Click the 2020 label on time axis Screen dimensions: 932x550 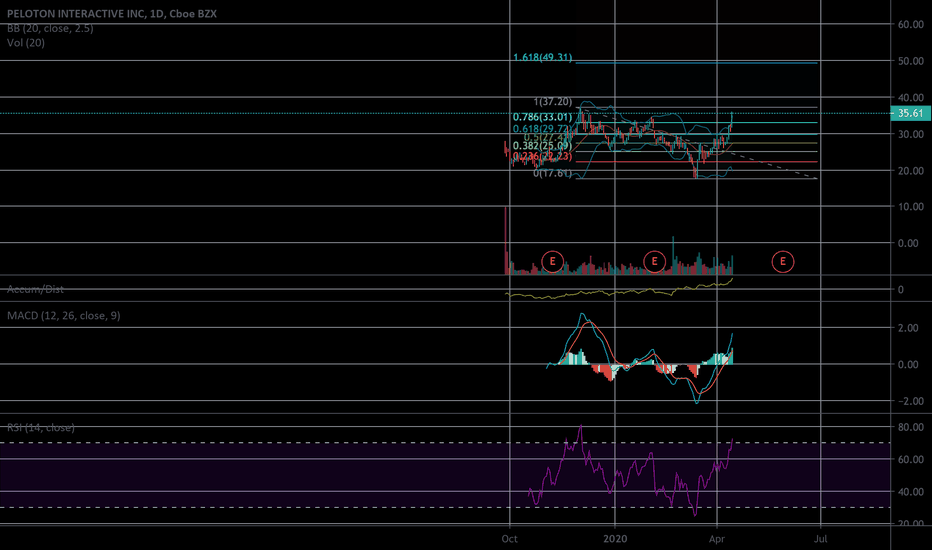615,539
